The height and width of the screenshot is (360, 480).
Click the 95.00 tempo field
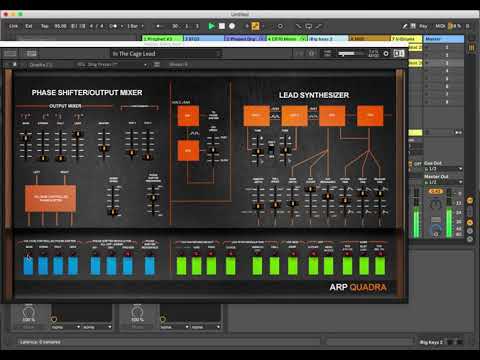point(60,26)
